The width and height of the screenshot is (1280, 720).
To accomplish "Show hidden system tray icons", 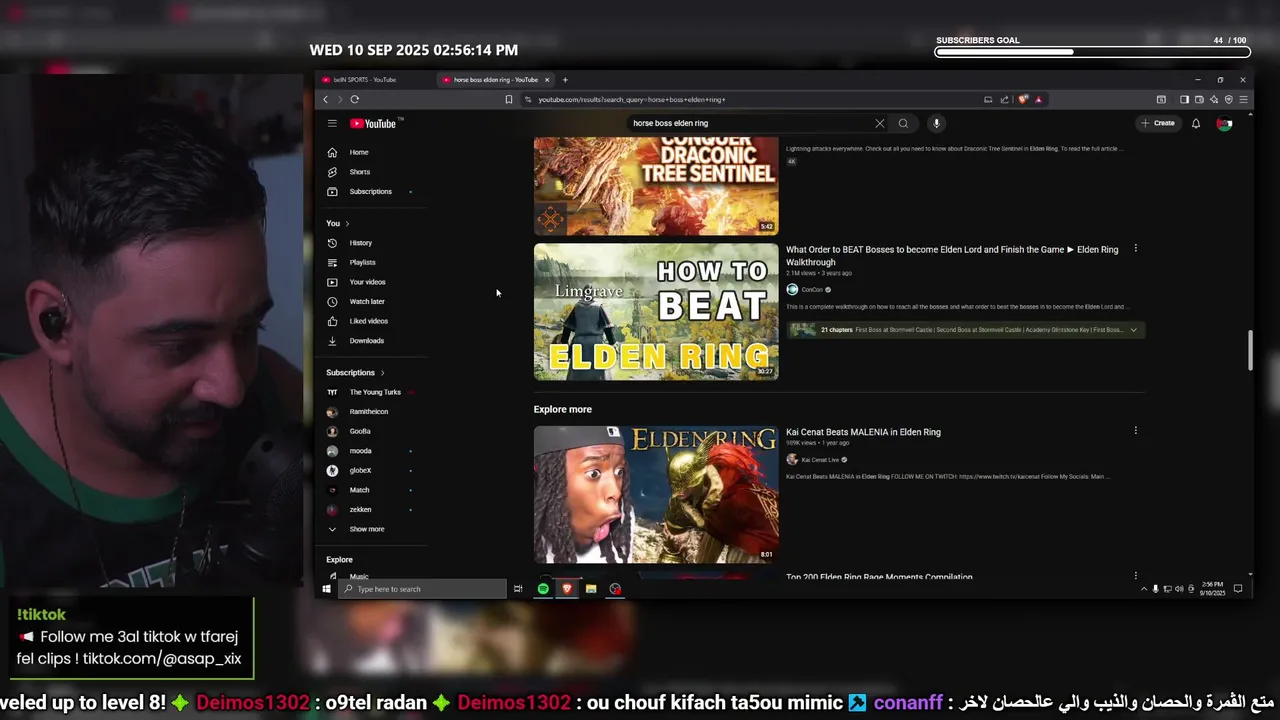I will [1143, 589].
